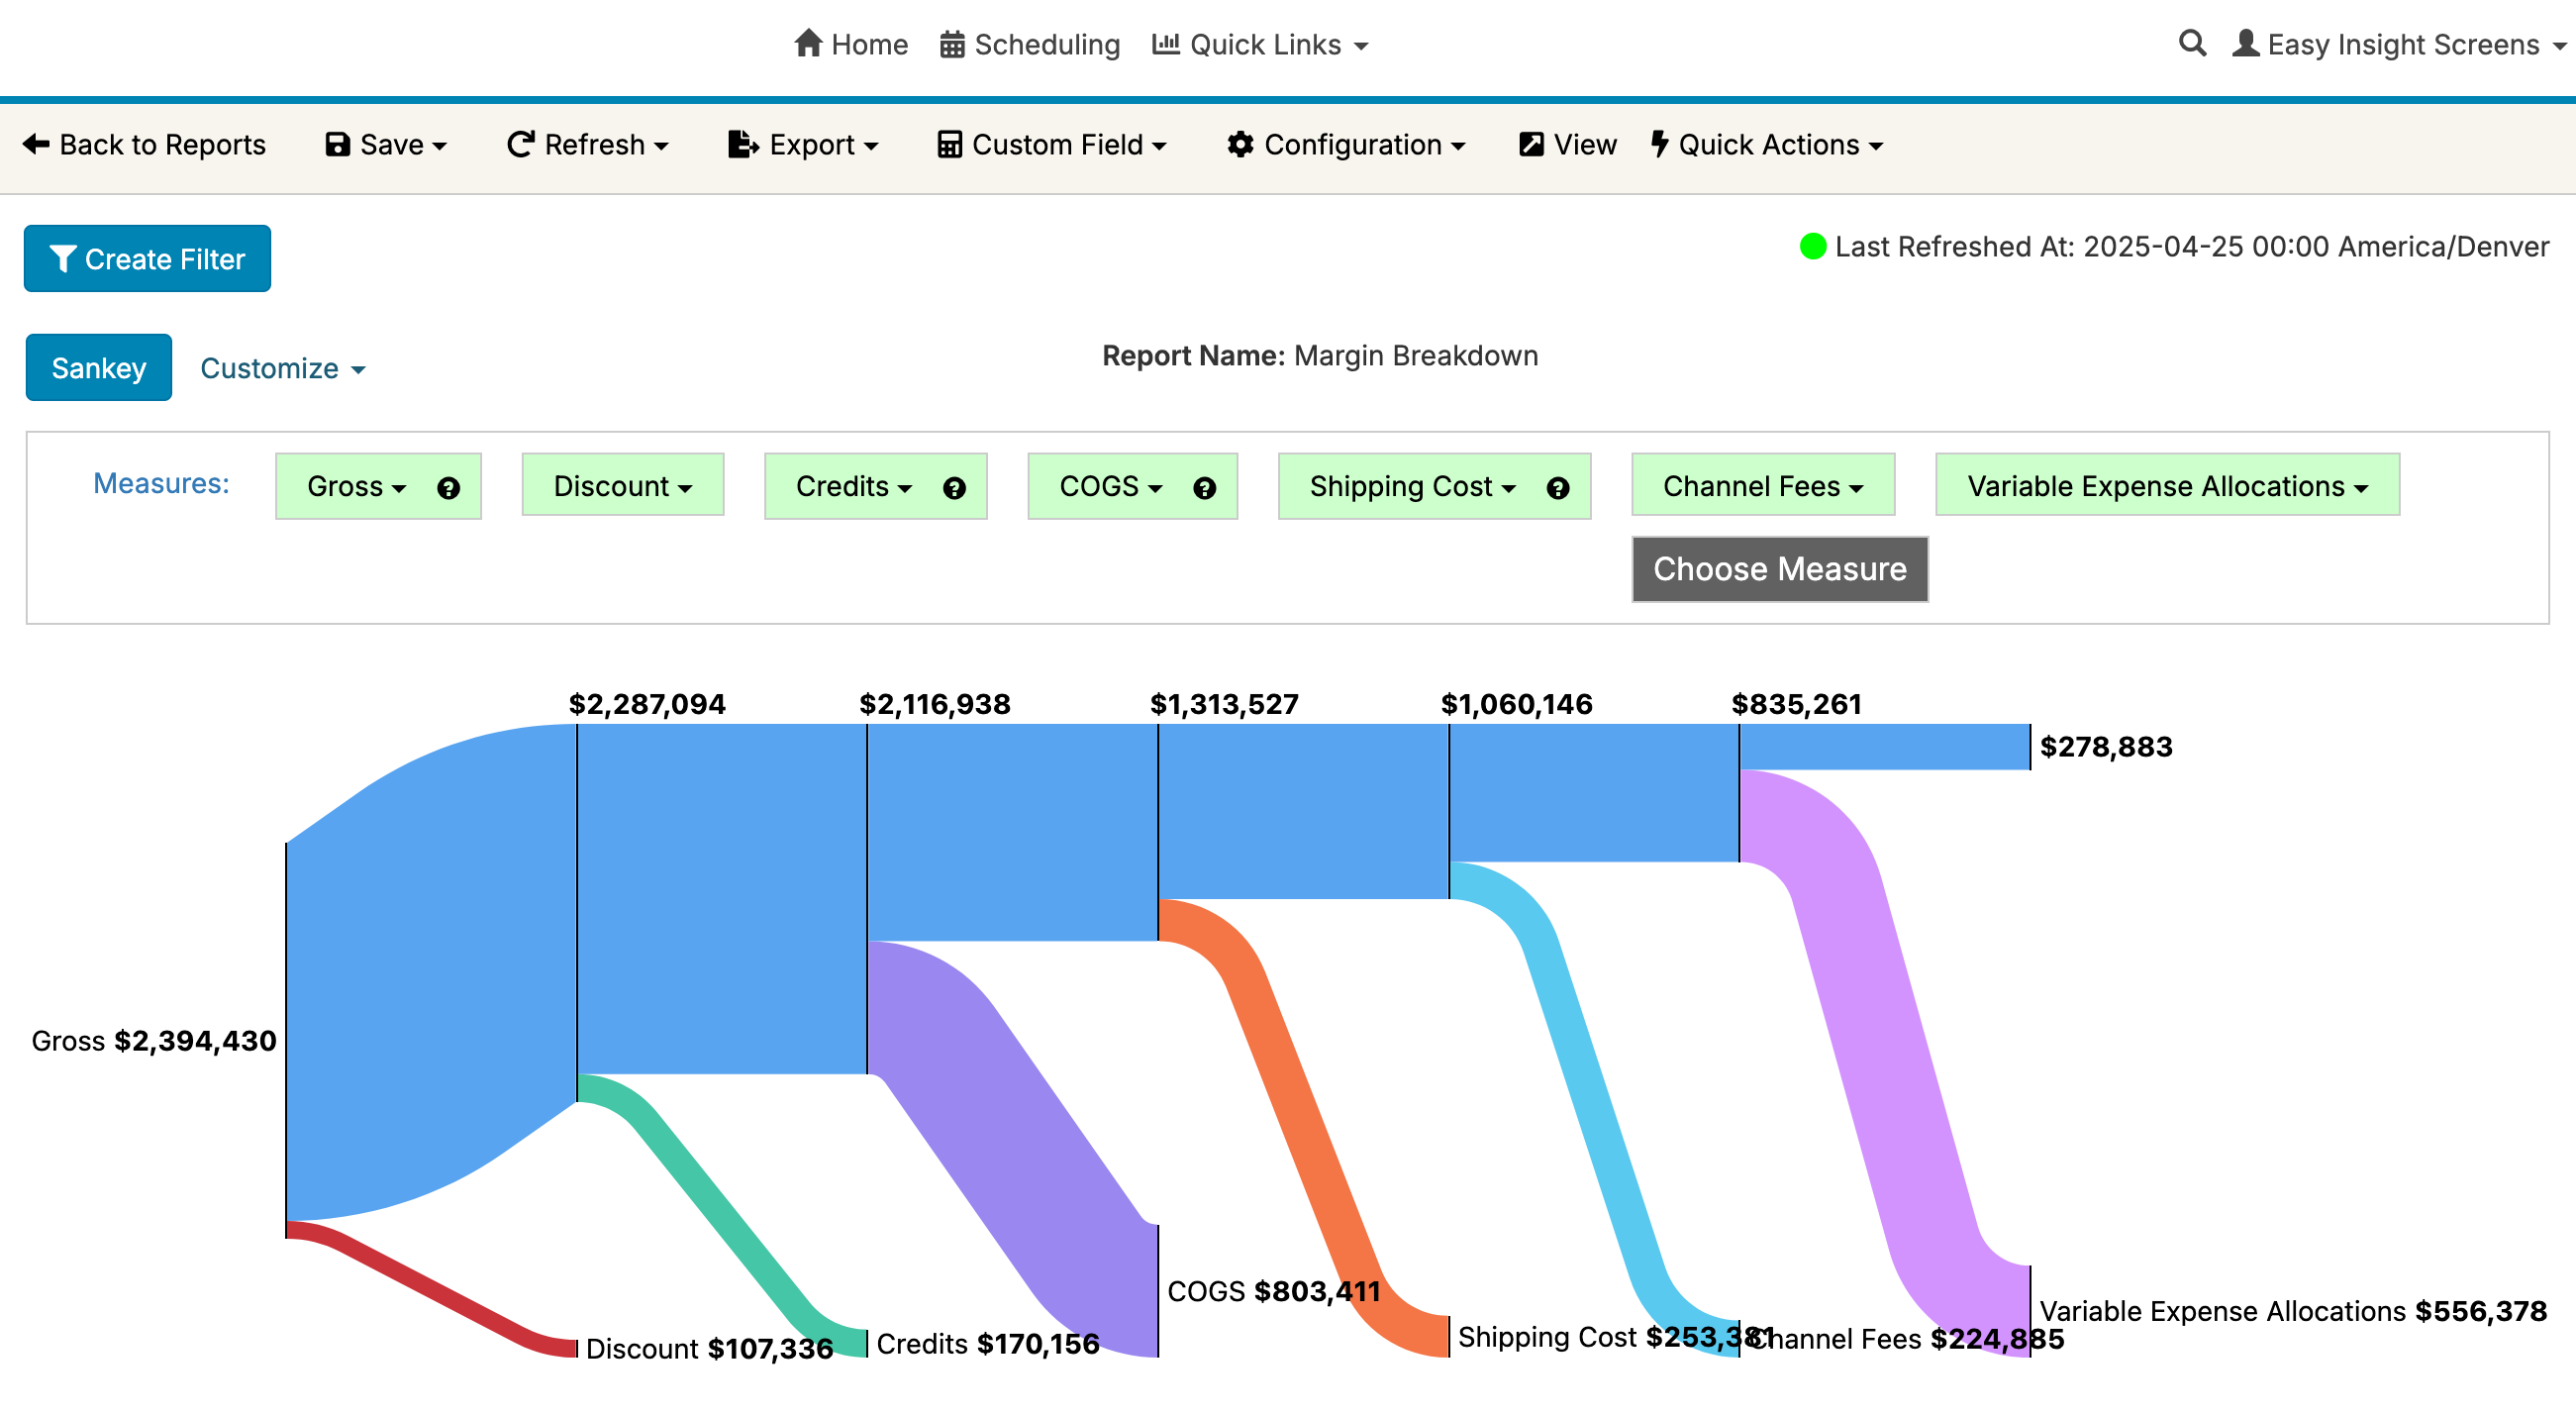2576x1416 pixels.
Task: Click the search magnifier icon
Action: [x=2191, y=43]
